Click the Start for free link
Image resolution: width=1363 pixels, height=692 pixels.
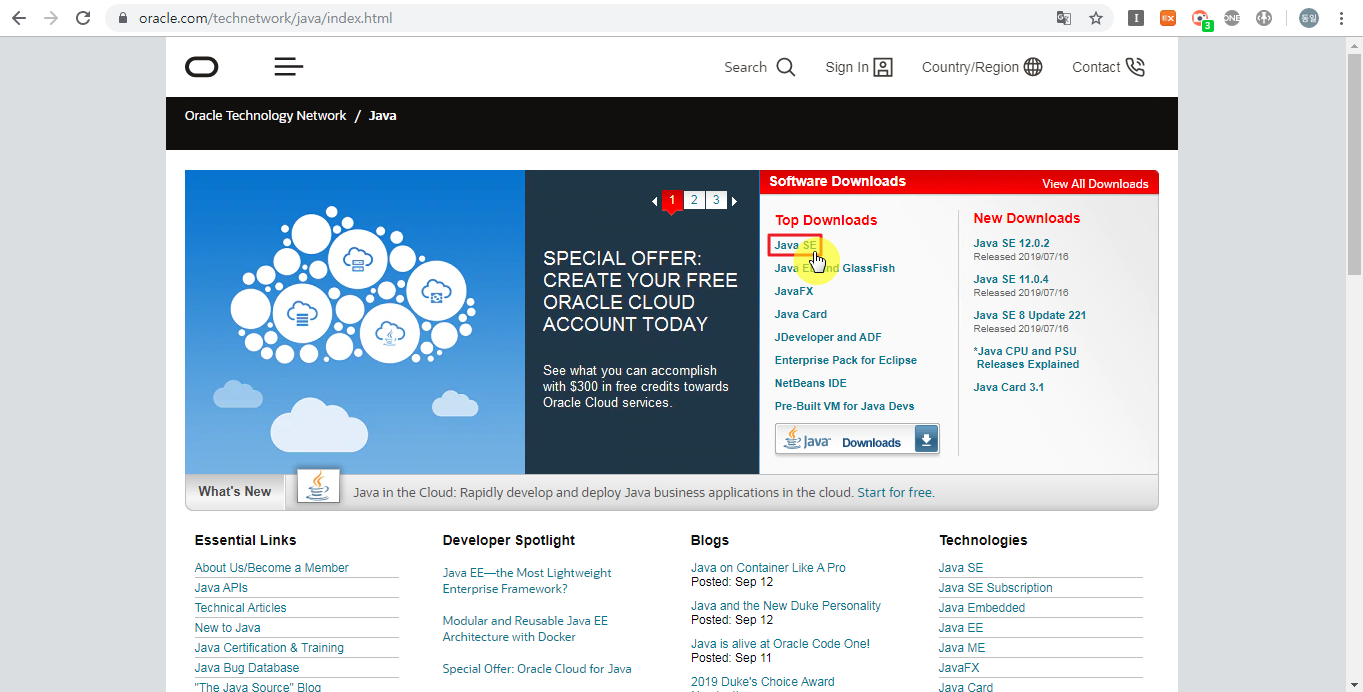point(896,493)
